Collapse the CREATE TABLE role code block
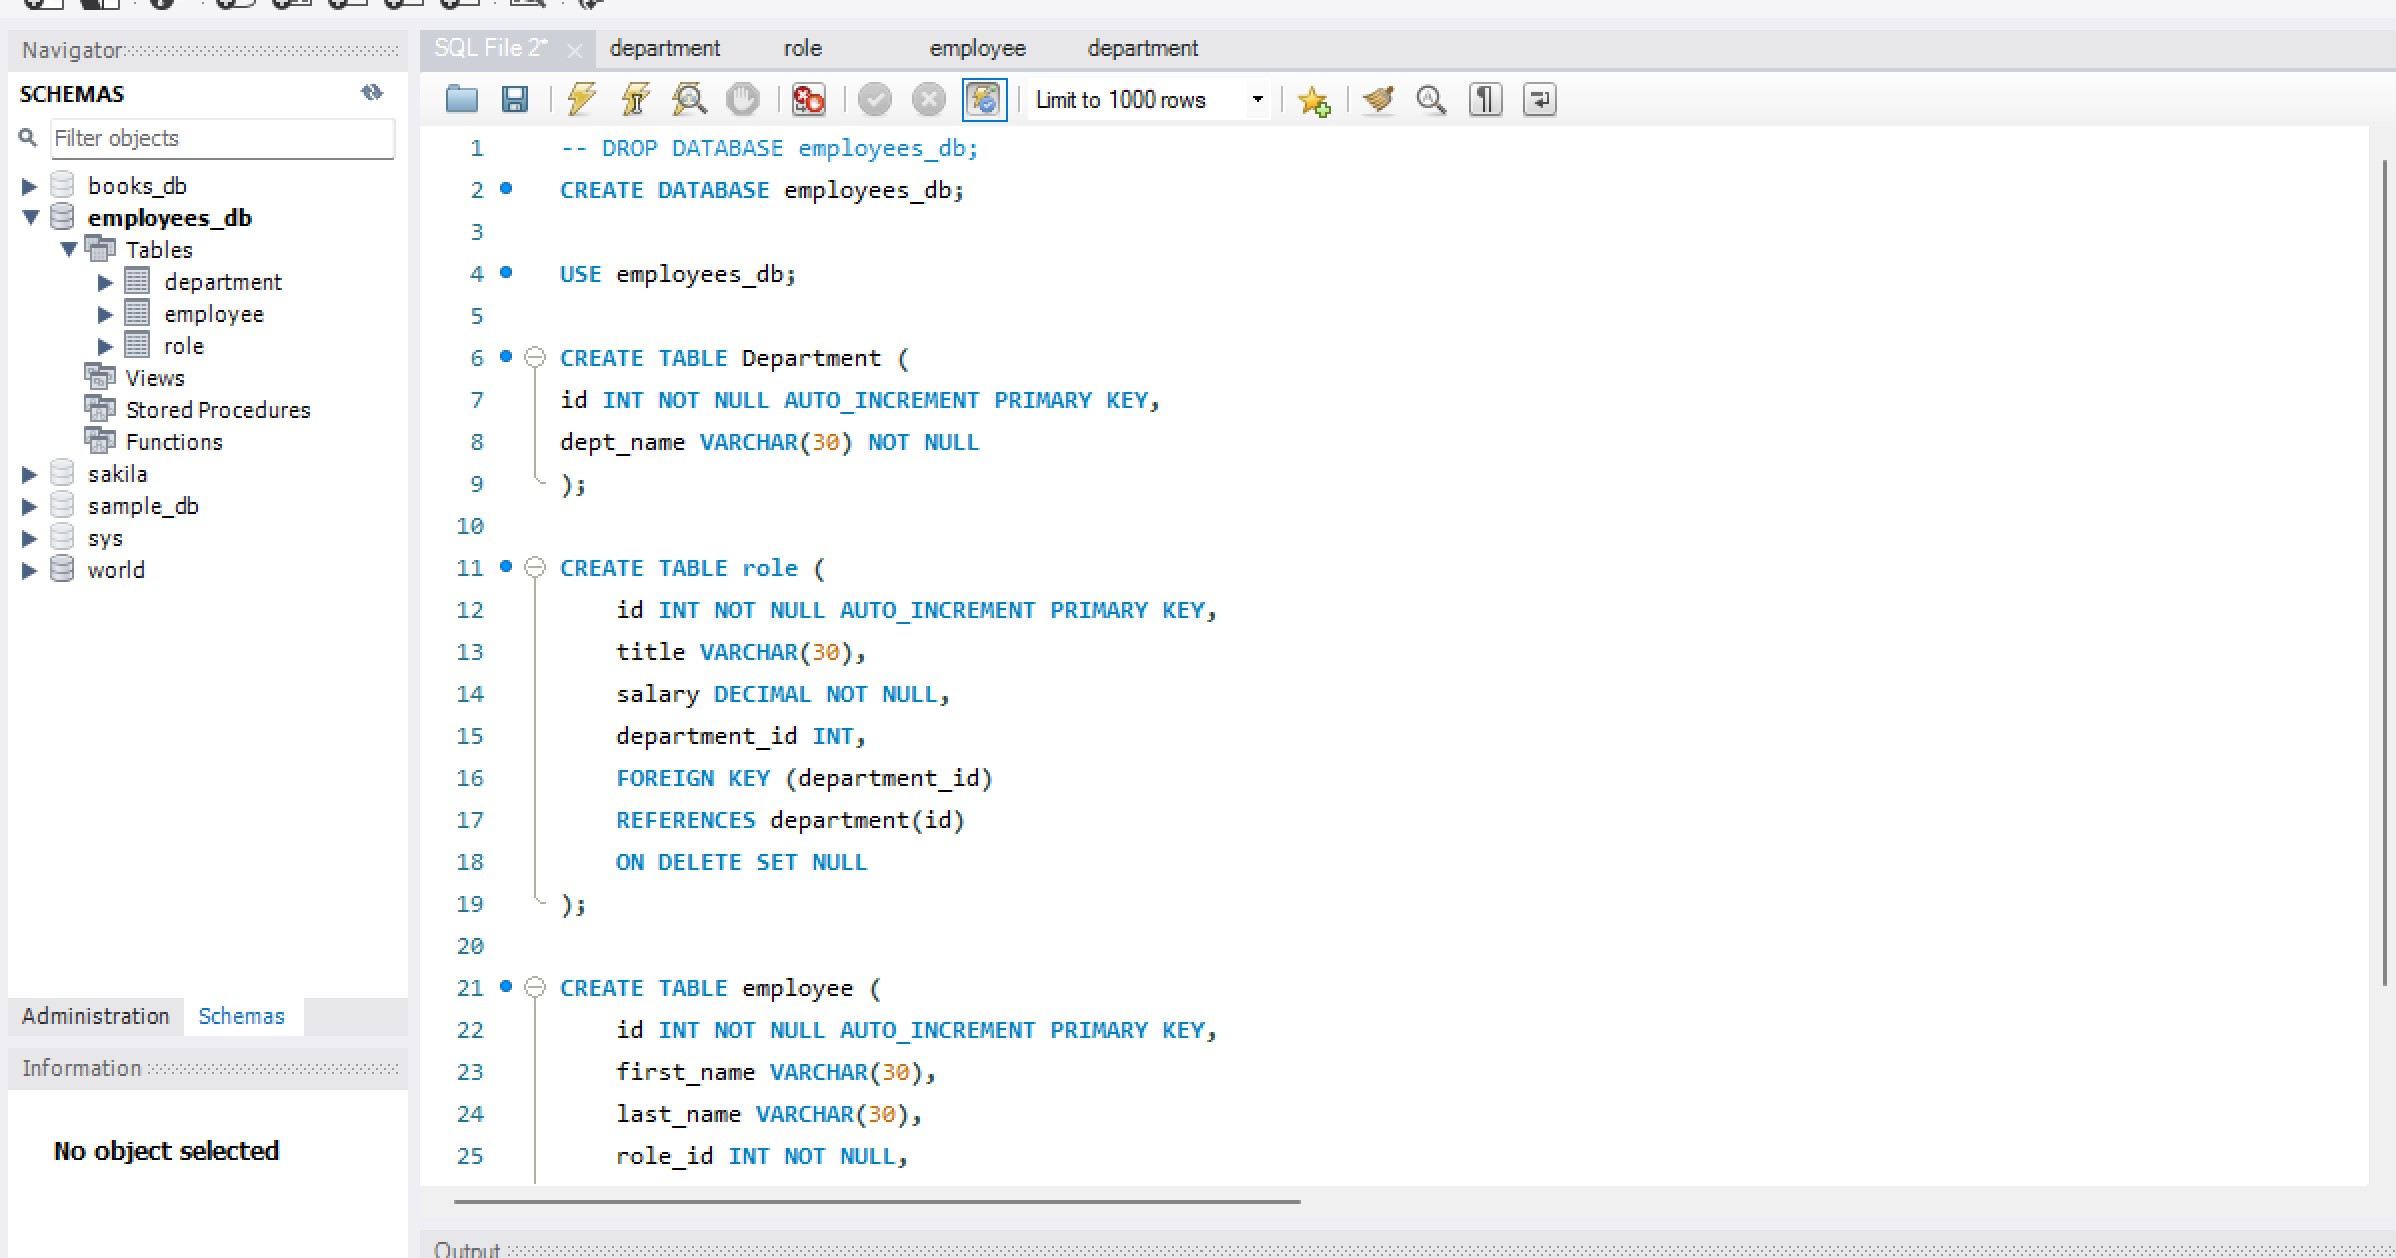Image resolution: width=2396 pixels, height=1258 pixels. [536, 568]
